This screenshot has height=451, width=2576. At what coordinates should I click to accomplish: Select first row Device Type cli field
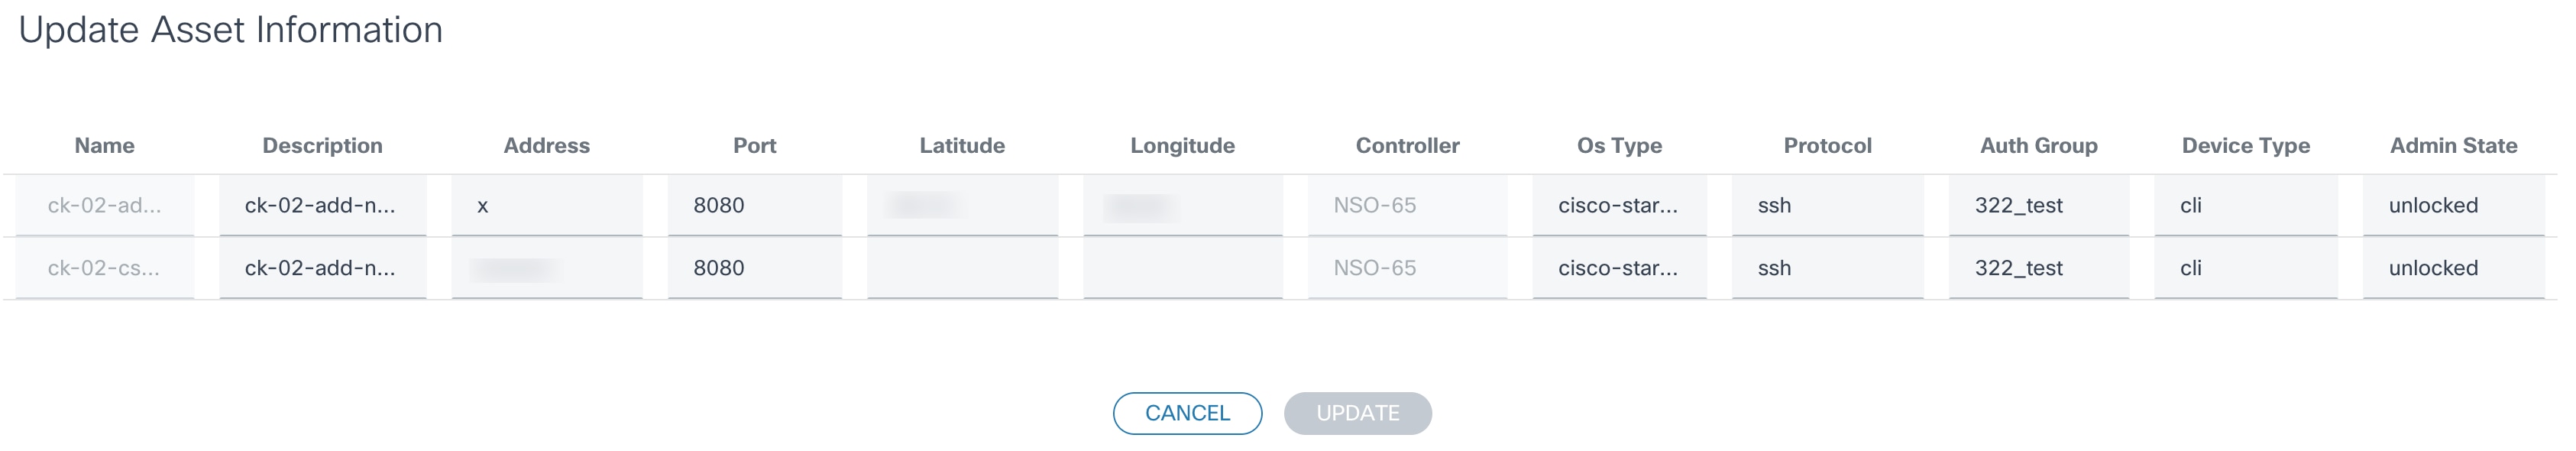pyautogui.click(x=2245, y=205)
